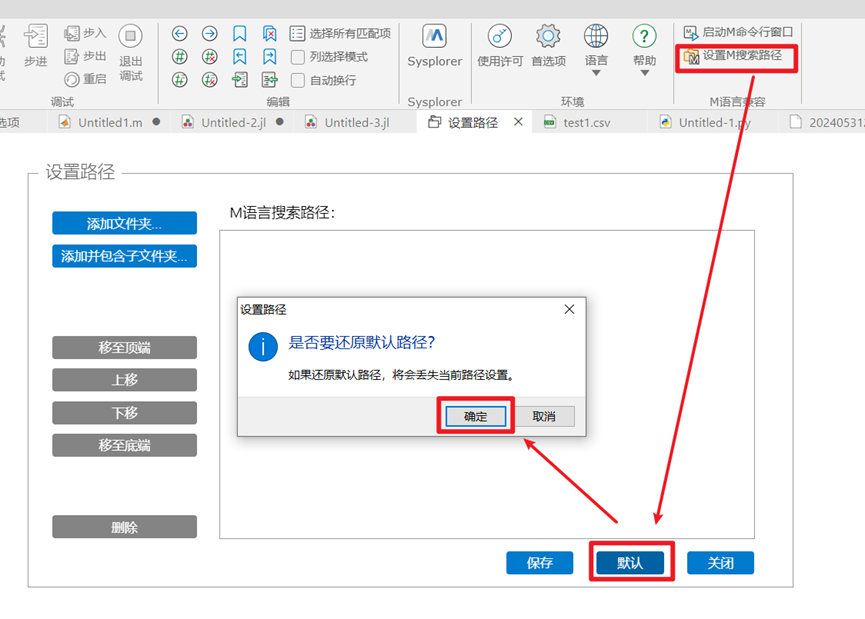
Task: Open Set M Search Path (设置M搜索路径)
Action: click(x=733, y=55)
